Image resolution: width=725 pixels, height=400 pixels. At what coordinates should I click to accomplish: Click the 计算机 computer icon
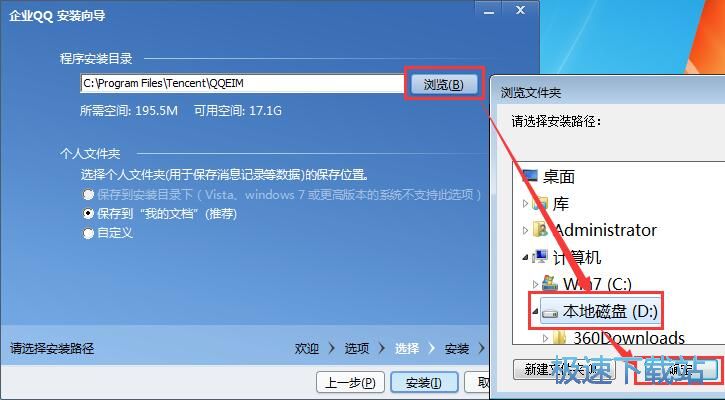tap(540, 257)
